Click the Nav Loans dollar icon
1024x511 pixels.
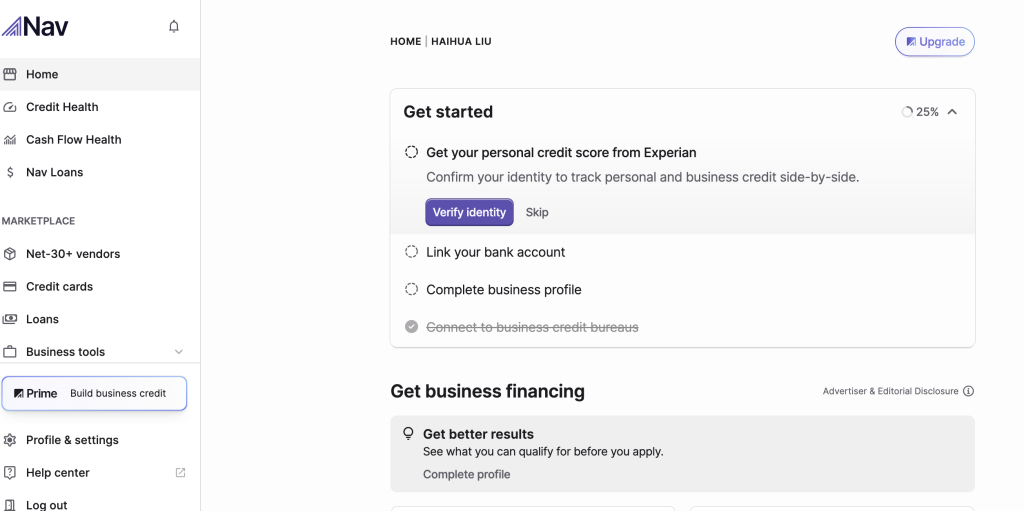coord(10,172)
